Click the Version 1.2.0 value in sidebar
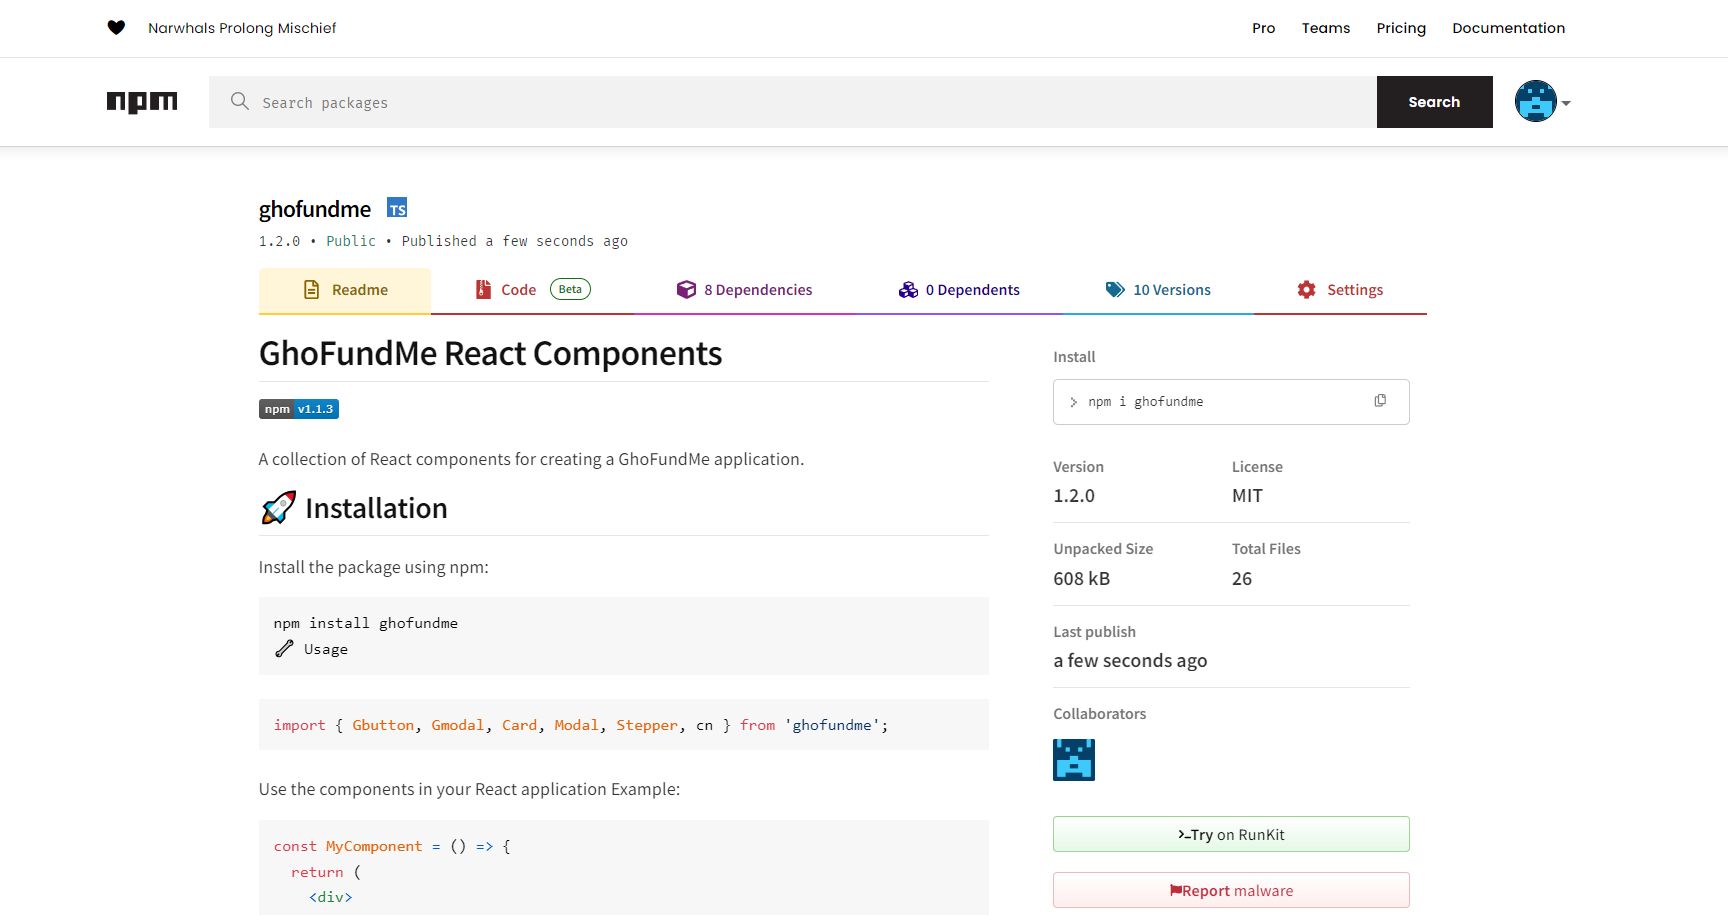 (1074, 496)
